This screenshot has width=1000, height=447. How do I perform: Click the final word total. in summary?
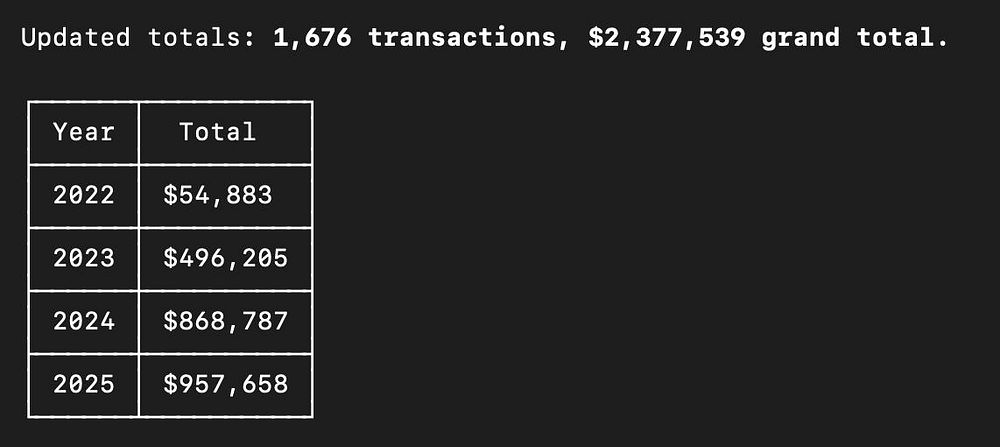[x=902, y=38]
